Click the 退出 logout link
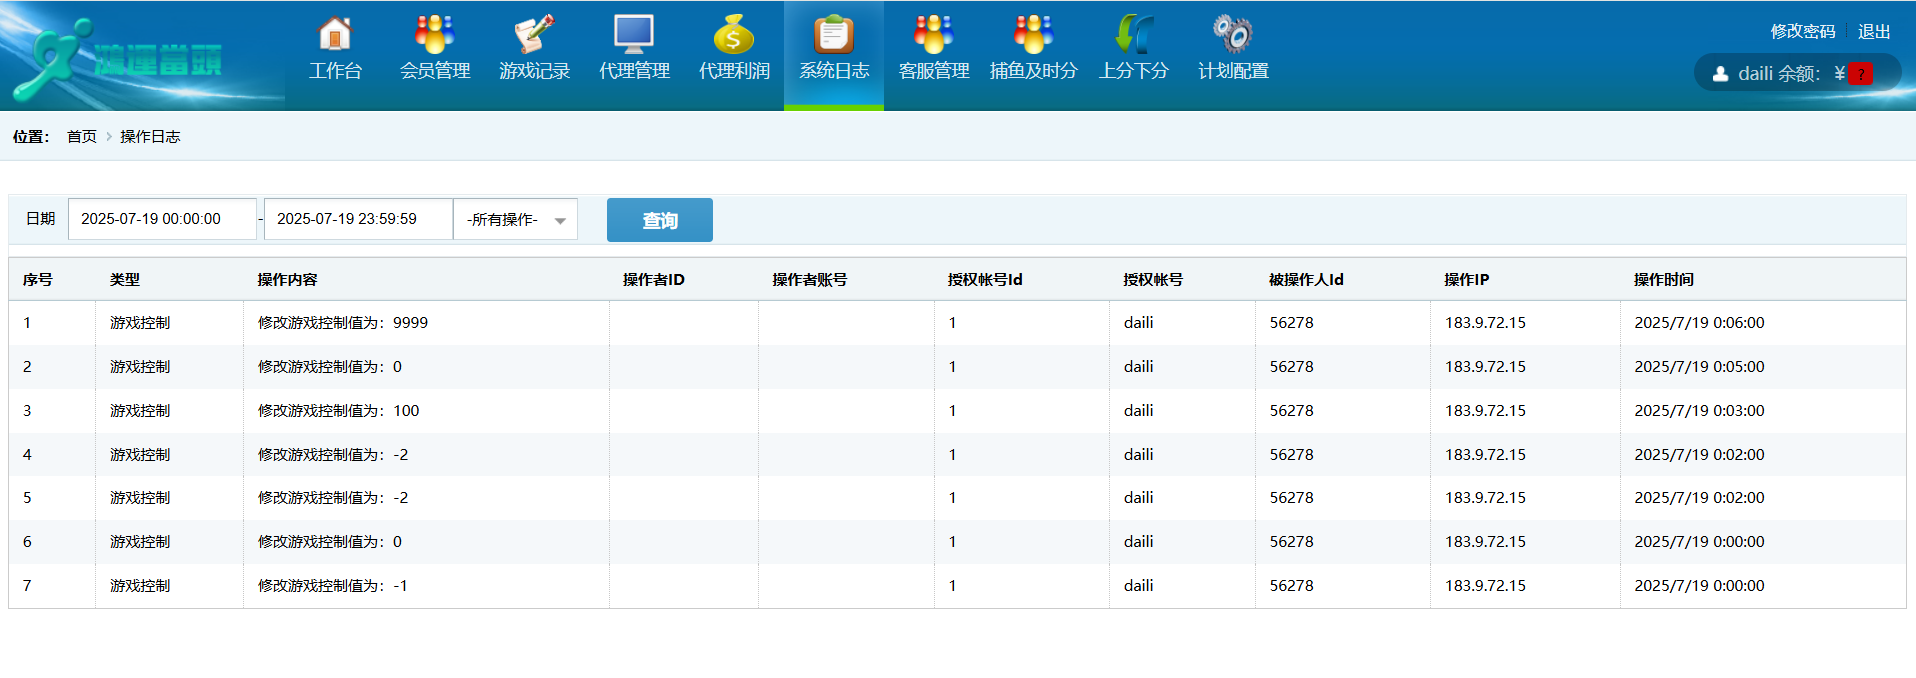Screen dimensions: 1916x678 (1873, 32)
